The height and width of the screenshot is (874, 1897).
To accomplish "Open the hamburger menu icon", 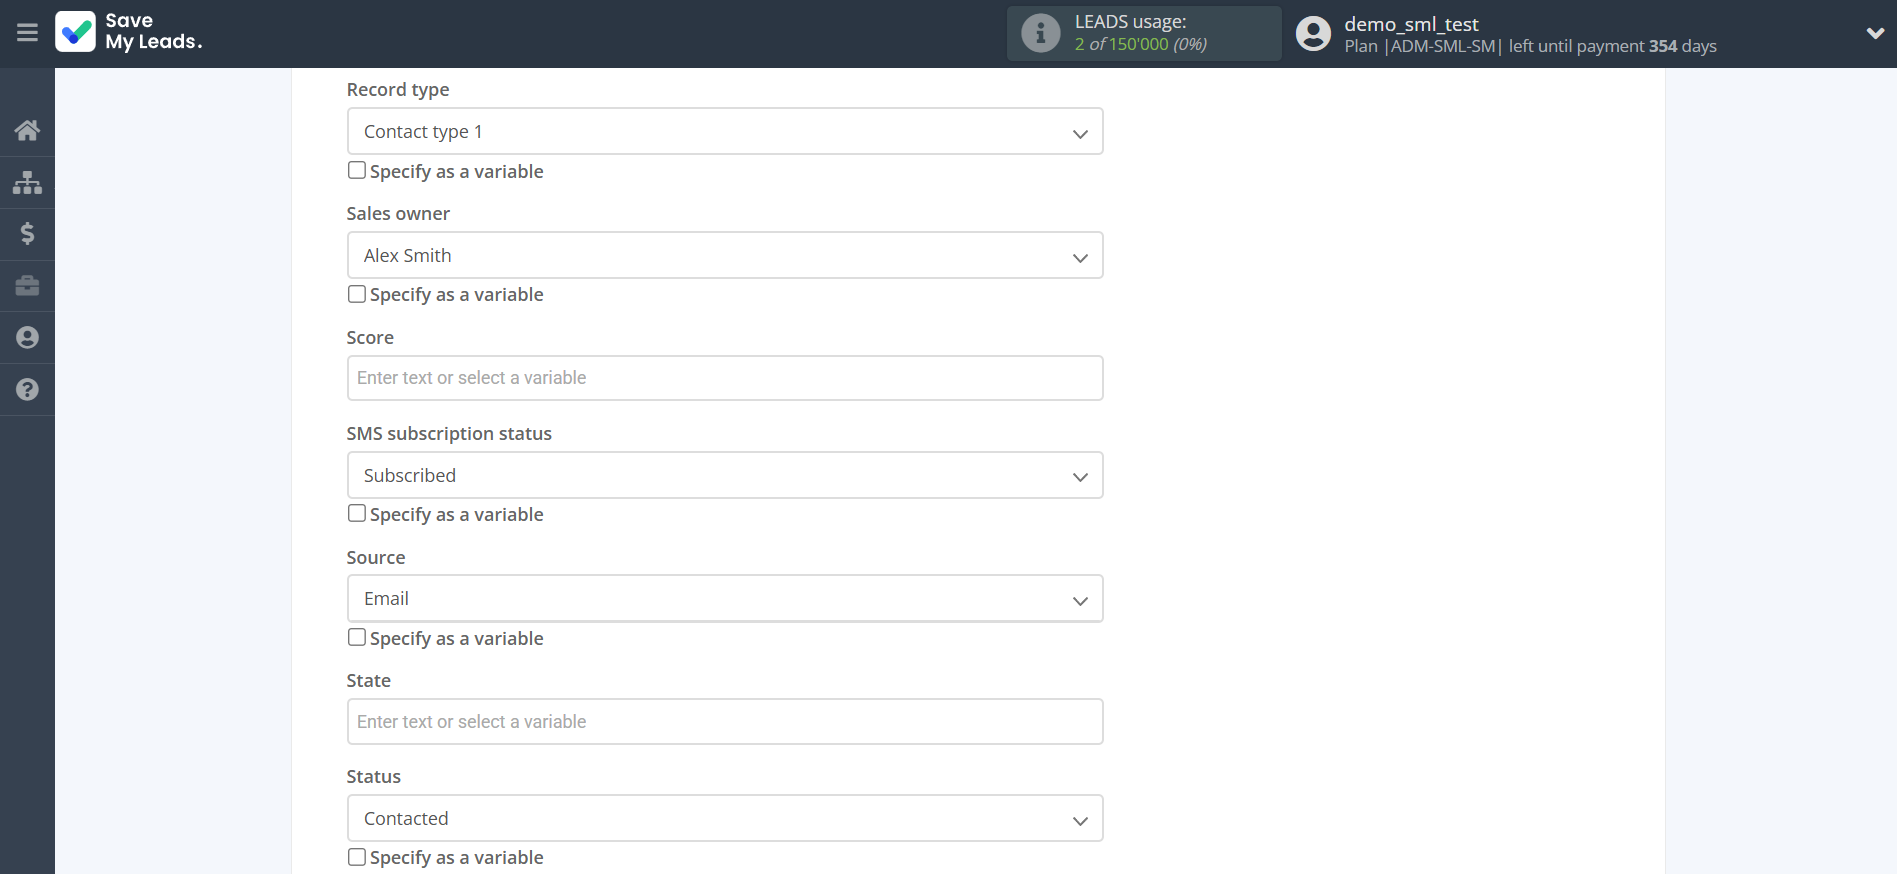I will pos(27,33).
